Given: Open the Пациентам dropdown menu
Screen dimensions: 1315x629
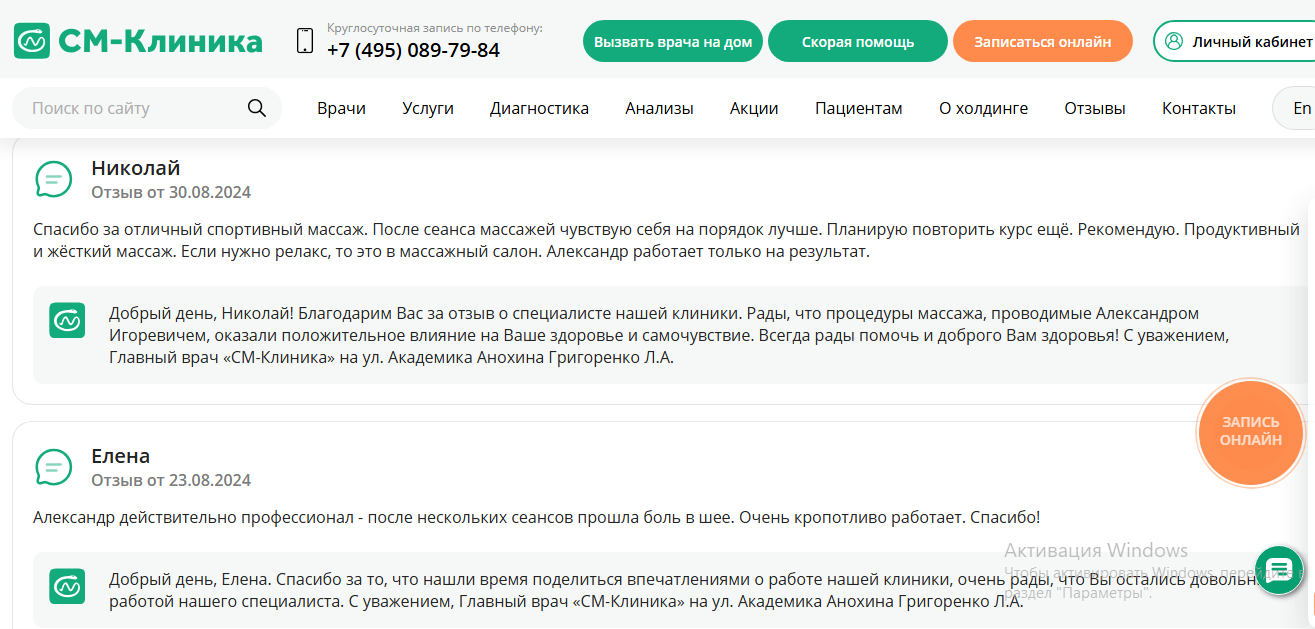Looking at the screenshot, I should point(858,108).
